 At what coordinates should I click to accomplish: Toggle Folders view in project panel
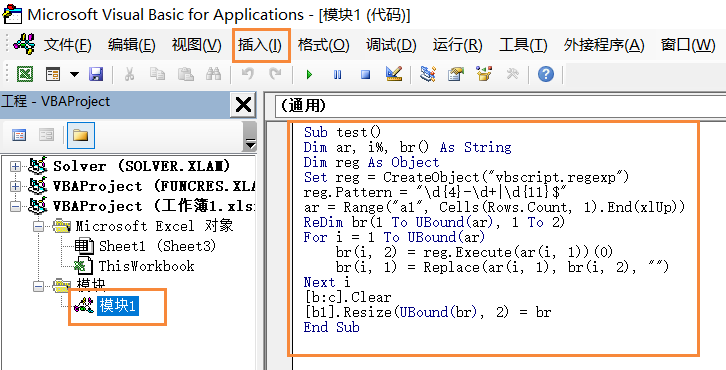tap(81, 135)
